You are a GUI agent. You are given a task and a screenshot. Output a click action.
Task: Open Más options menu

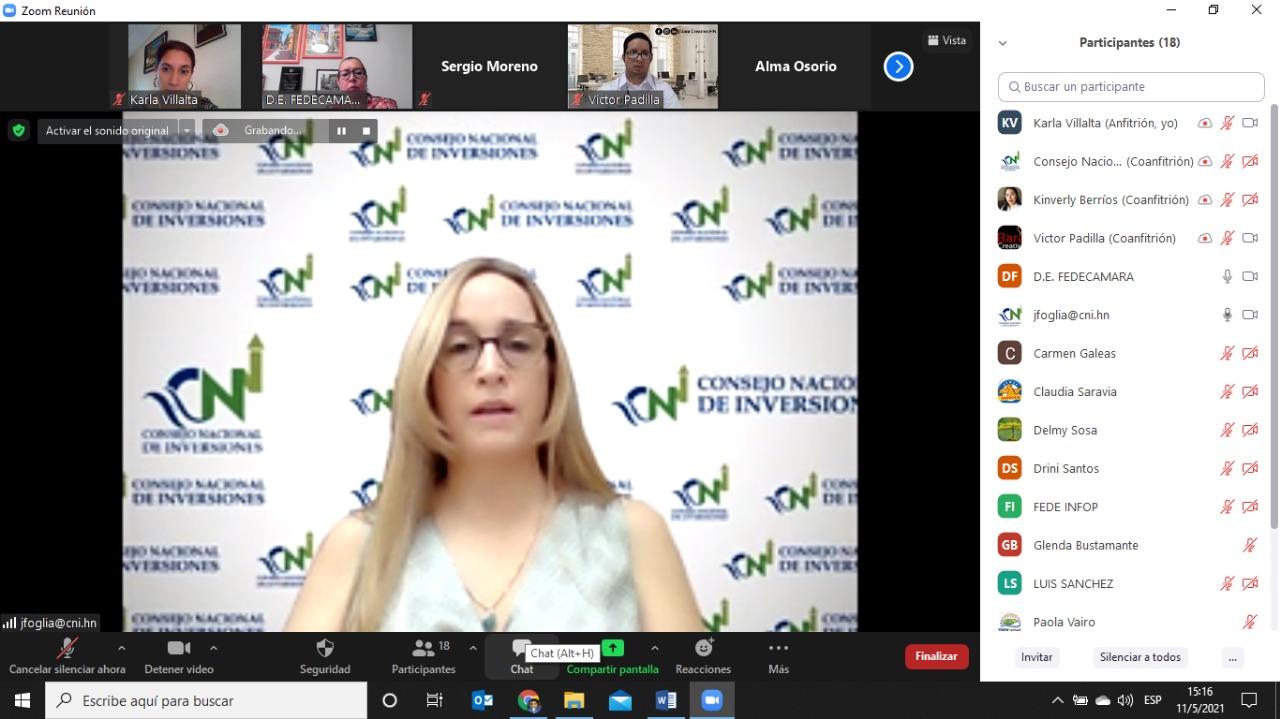click(x=778, y=657)
